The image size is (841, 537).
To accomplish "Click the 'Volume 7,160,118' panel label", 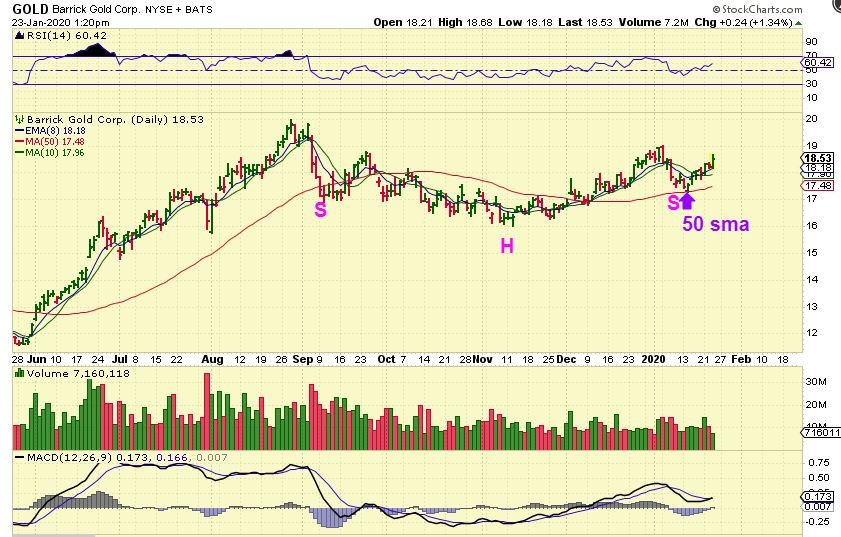I will [78, 373].
